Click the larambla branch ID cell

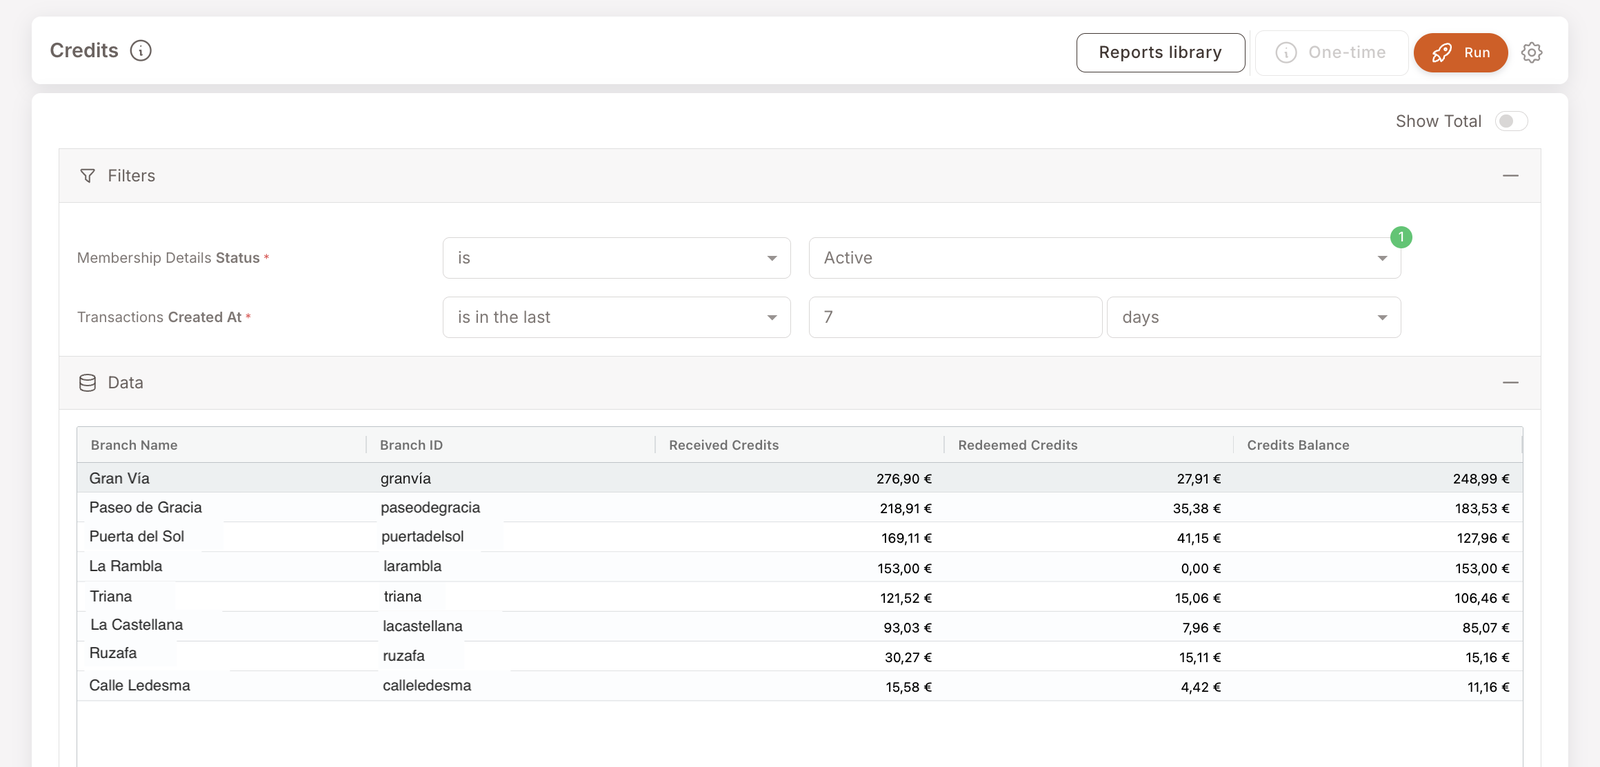[x=413, y=566]
